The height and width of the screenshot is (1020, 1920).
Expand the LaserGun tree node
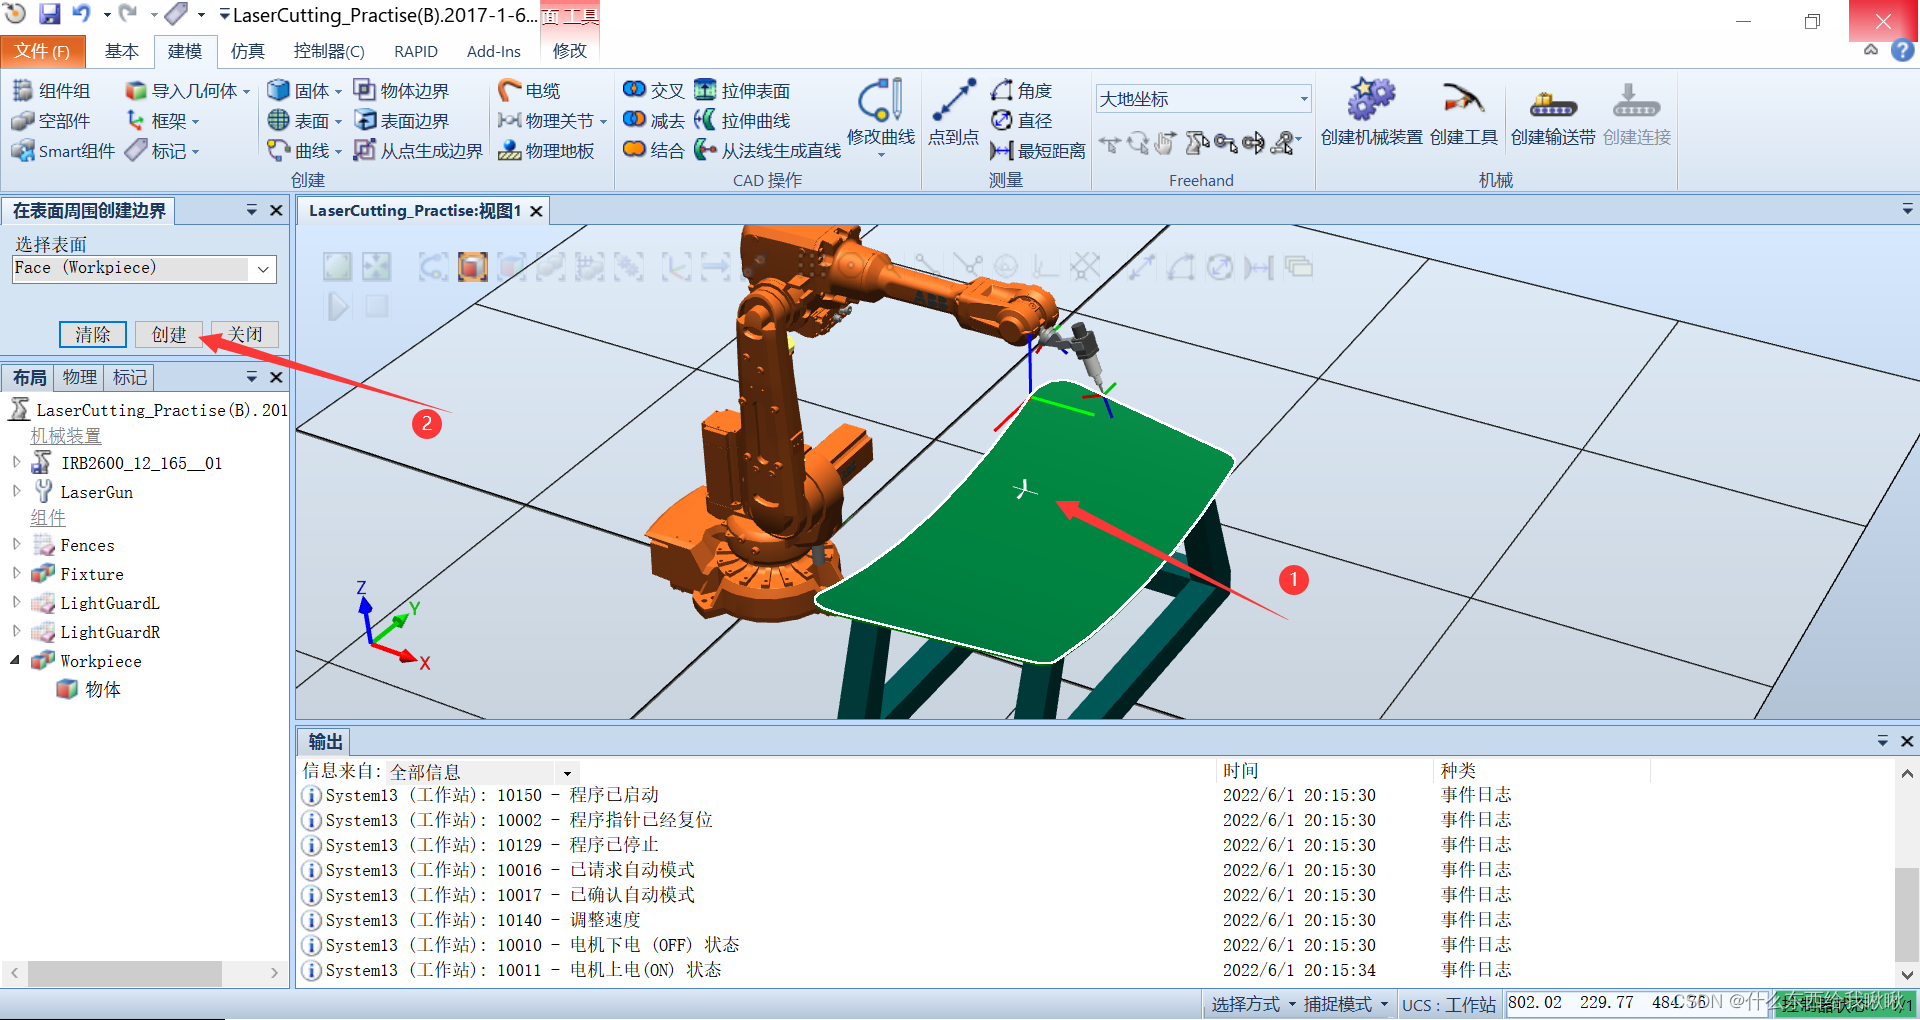tap(16, 491)
